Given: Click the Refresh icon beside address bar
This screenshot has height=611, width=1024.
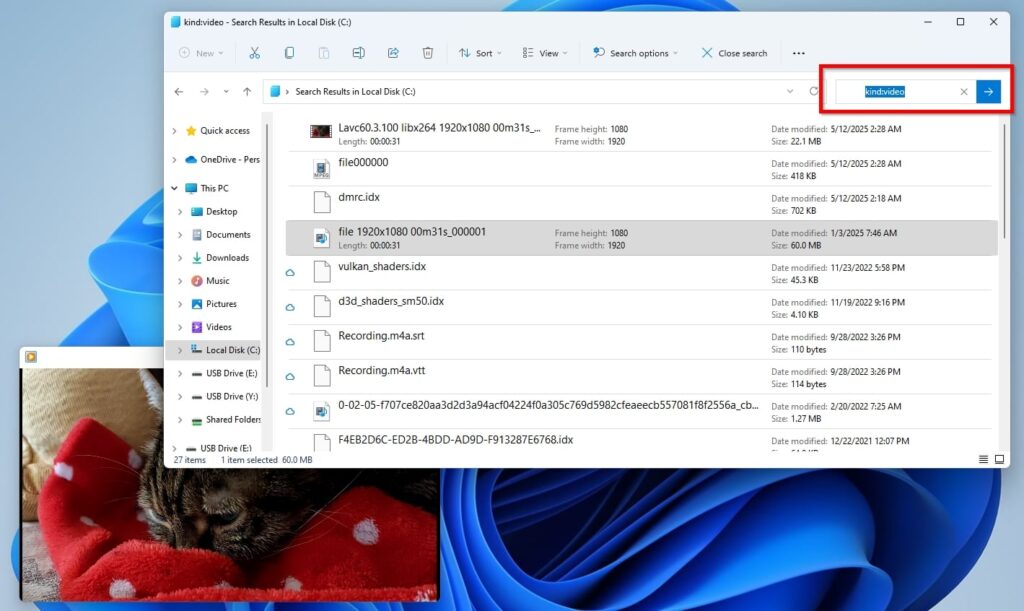Looking at the screenshot, I should tap(814, 92).
